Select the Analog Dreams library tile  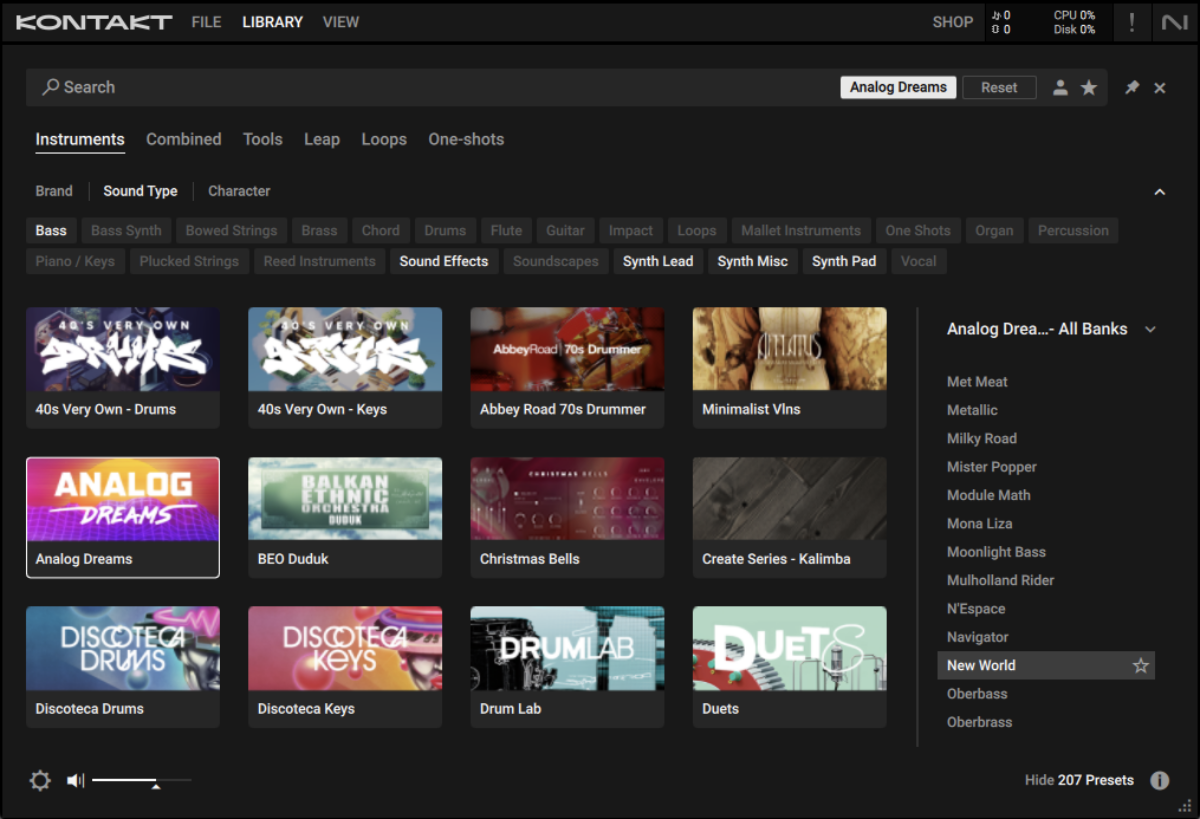pyautogui.click(x=123, y=517)
